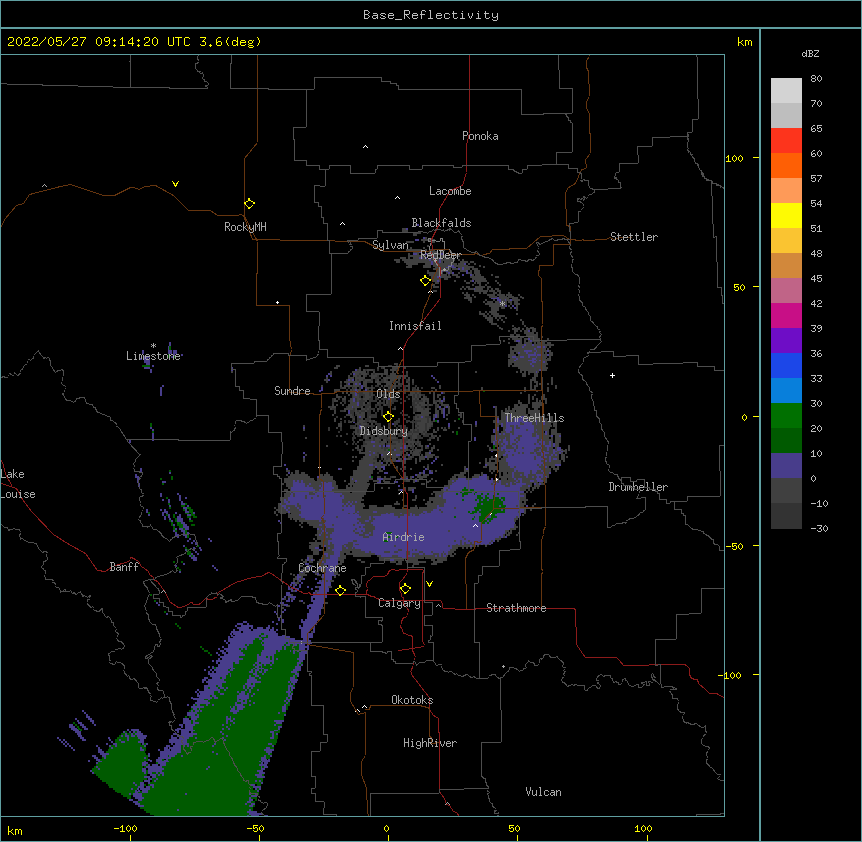
Task: Click the 80 value in dBZ legend
Action: tap(816, 79)
